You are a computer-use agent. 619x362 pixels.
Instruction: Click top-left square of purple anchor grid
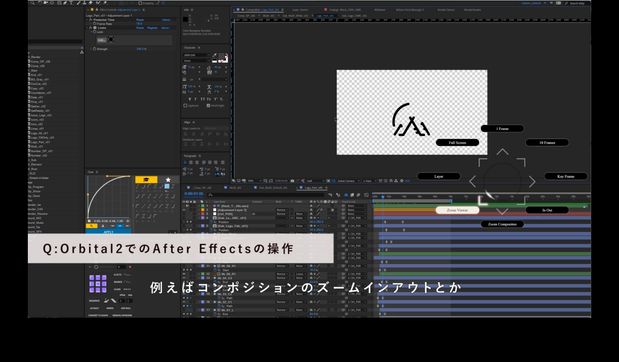click(x=92, y=278)
